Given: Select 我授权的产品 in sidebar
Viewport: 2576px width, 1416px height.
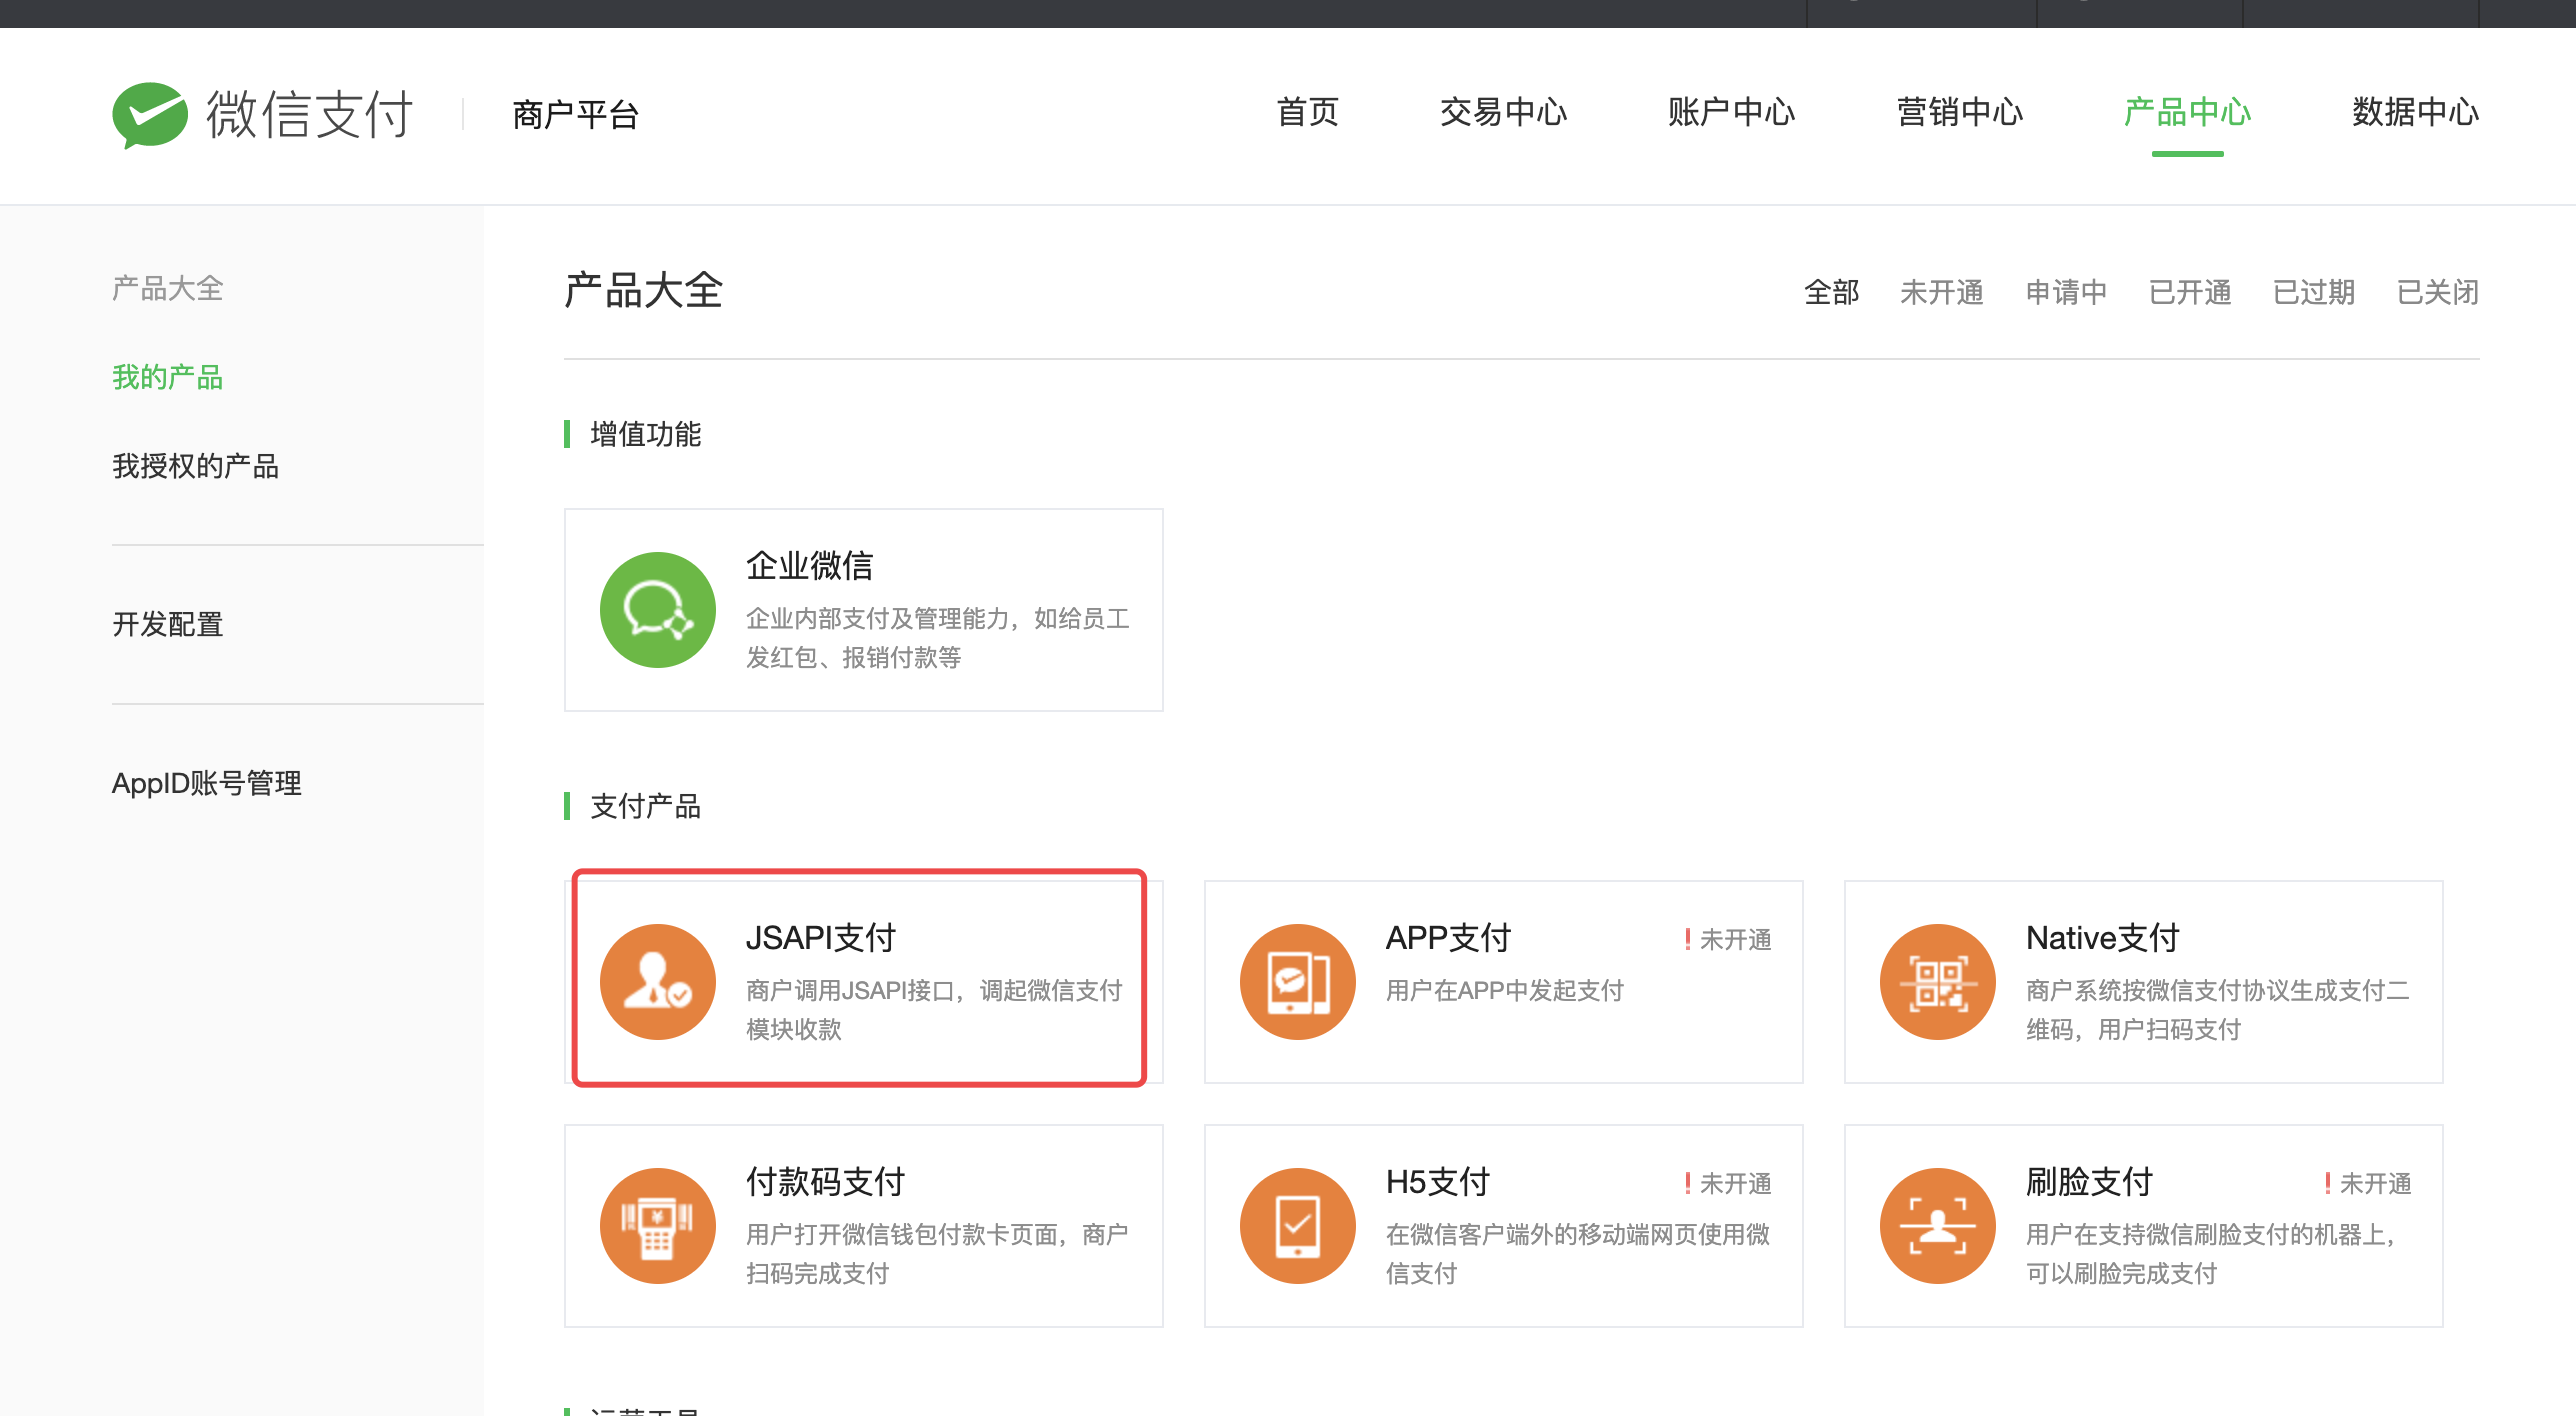Looking at the screenshot, I should (195, 466).
